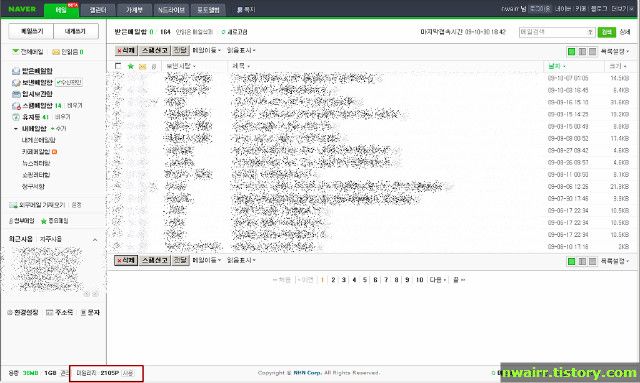Tick the select-all checkbox in header
The width and height of the screenshot is (640, 383).
(118, 66)
